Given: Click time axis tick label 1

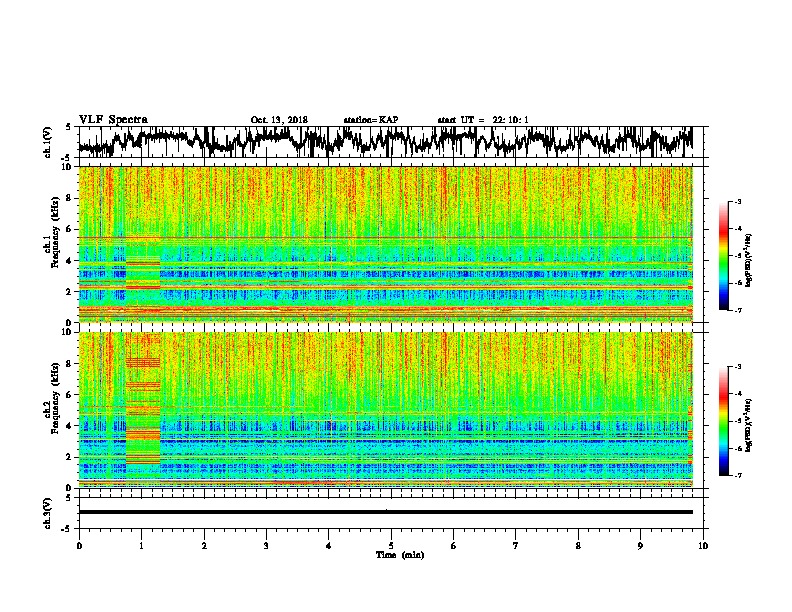Looking at the screenshot, I should (141, 546).
